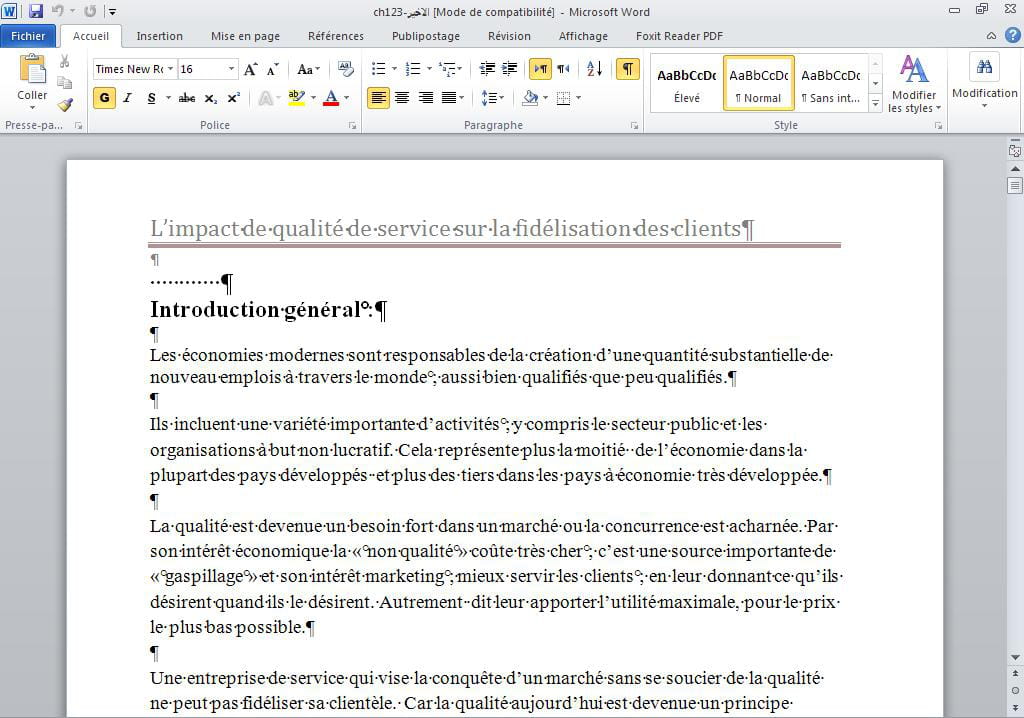Viewport: 1024px width, 718px height.
Task: Open the Word help question mark
Action: (x=1012, y=35)
